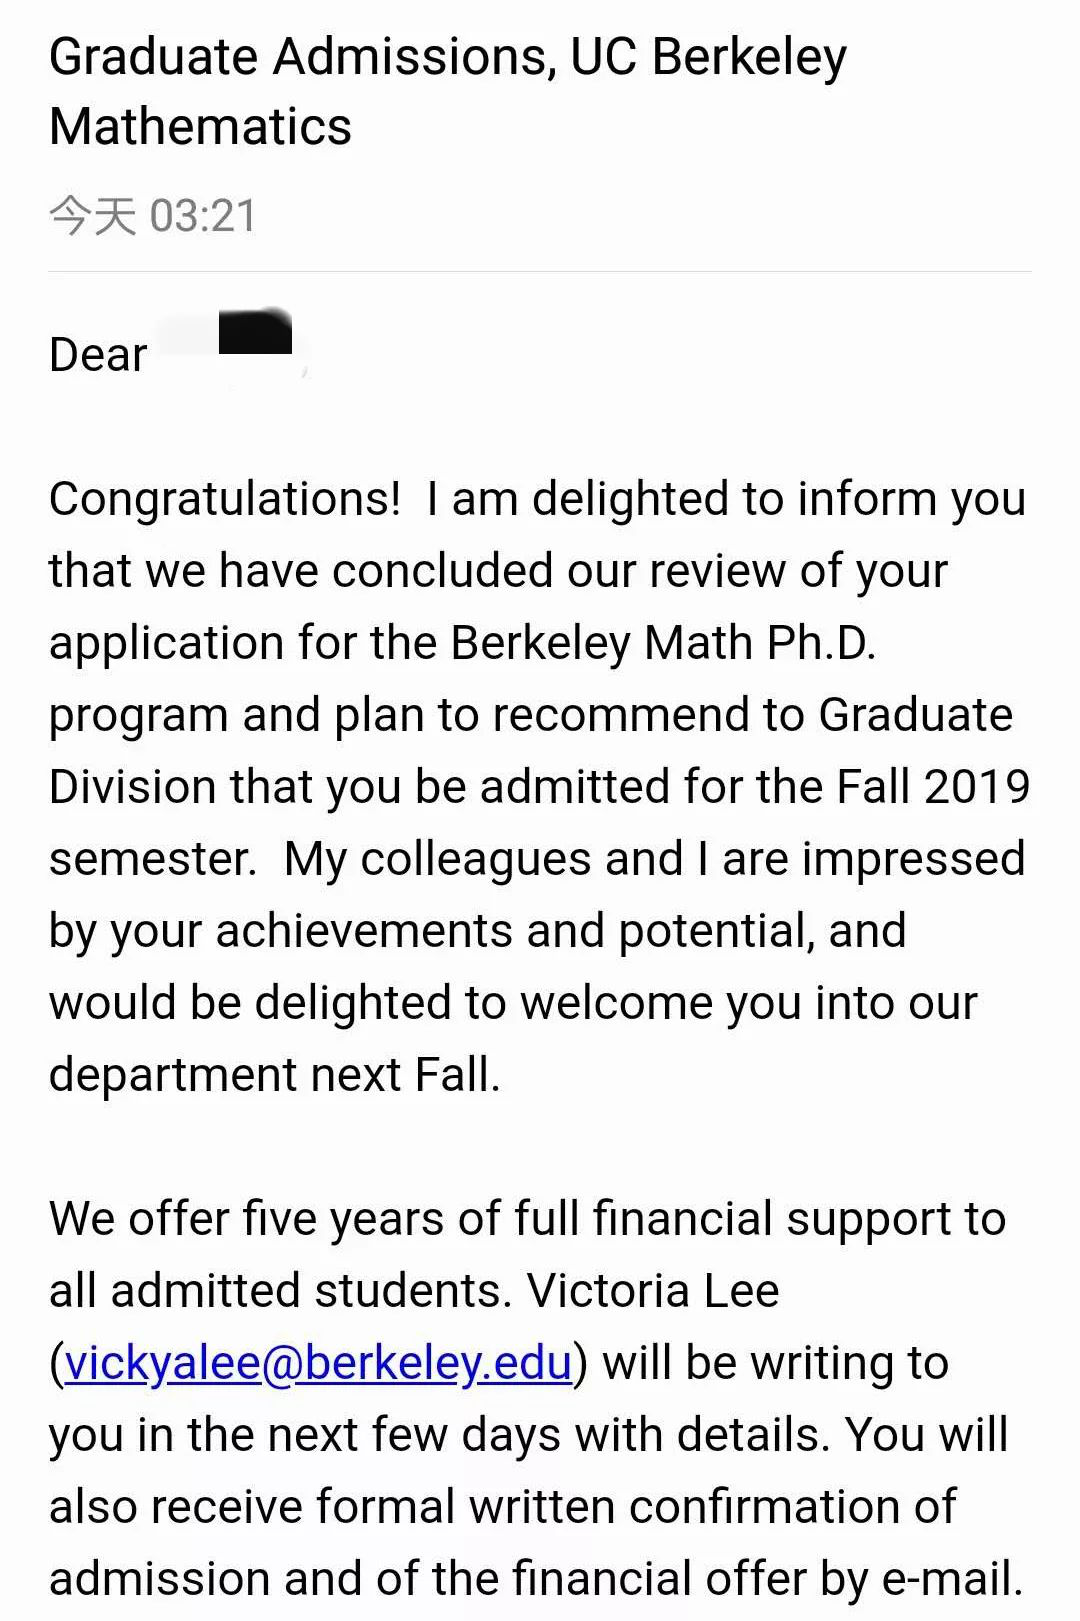Tap the Graduate Admissions, UC Berkeley Mathematics subject title
The width and height of the screenshot is (1080, 1621).
coord(448,92)
